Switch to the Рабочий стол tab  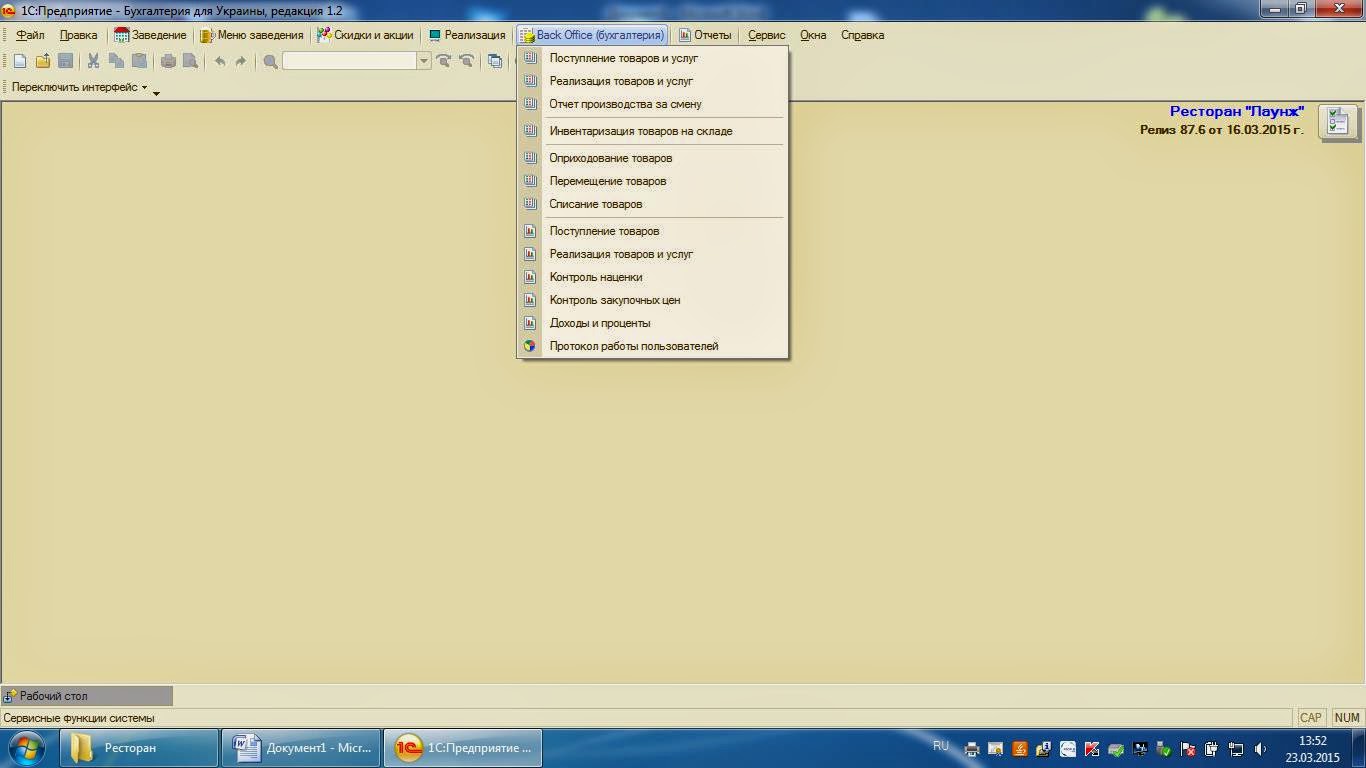87,695
